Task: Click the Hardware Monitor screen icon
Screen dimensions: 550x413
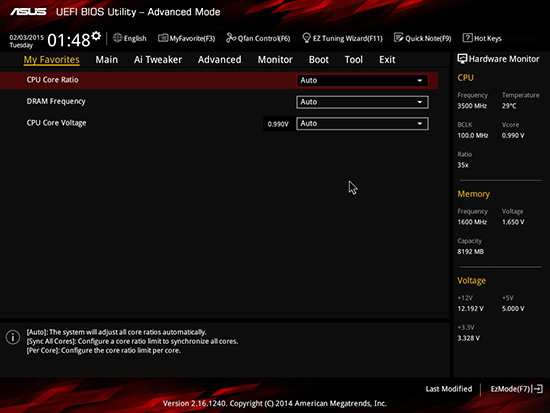Action: (462, 59)
